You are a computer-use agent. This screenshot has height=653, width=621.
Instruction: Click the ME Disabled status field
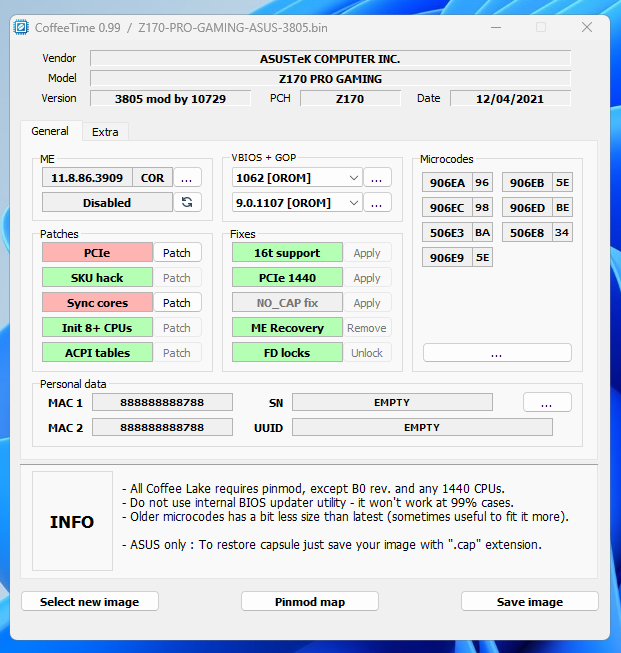pos(107,203)
